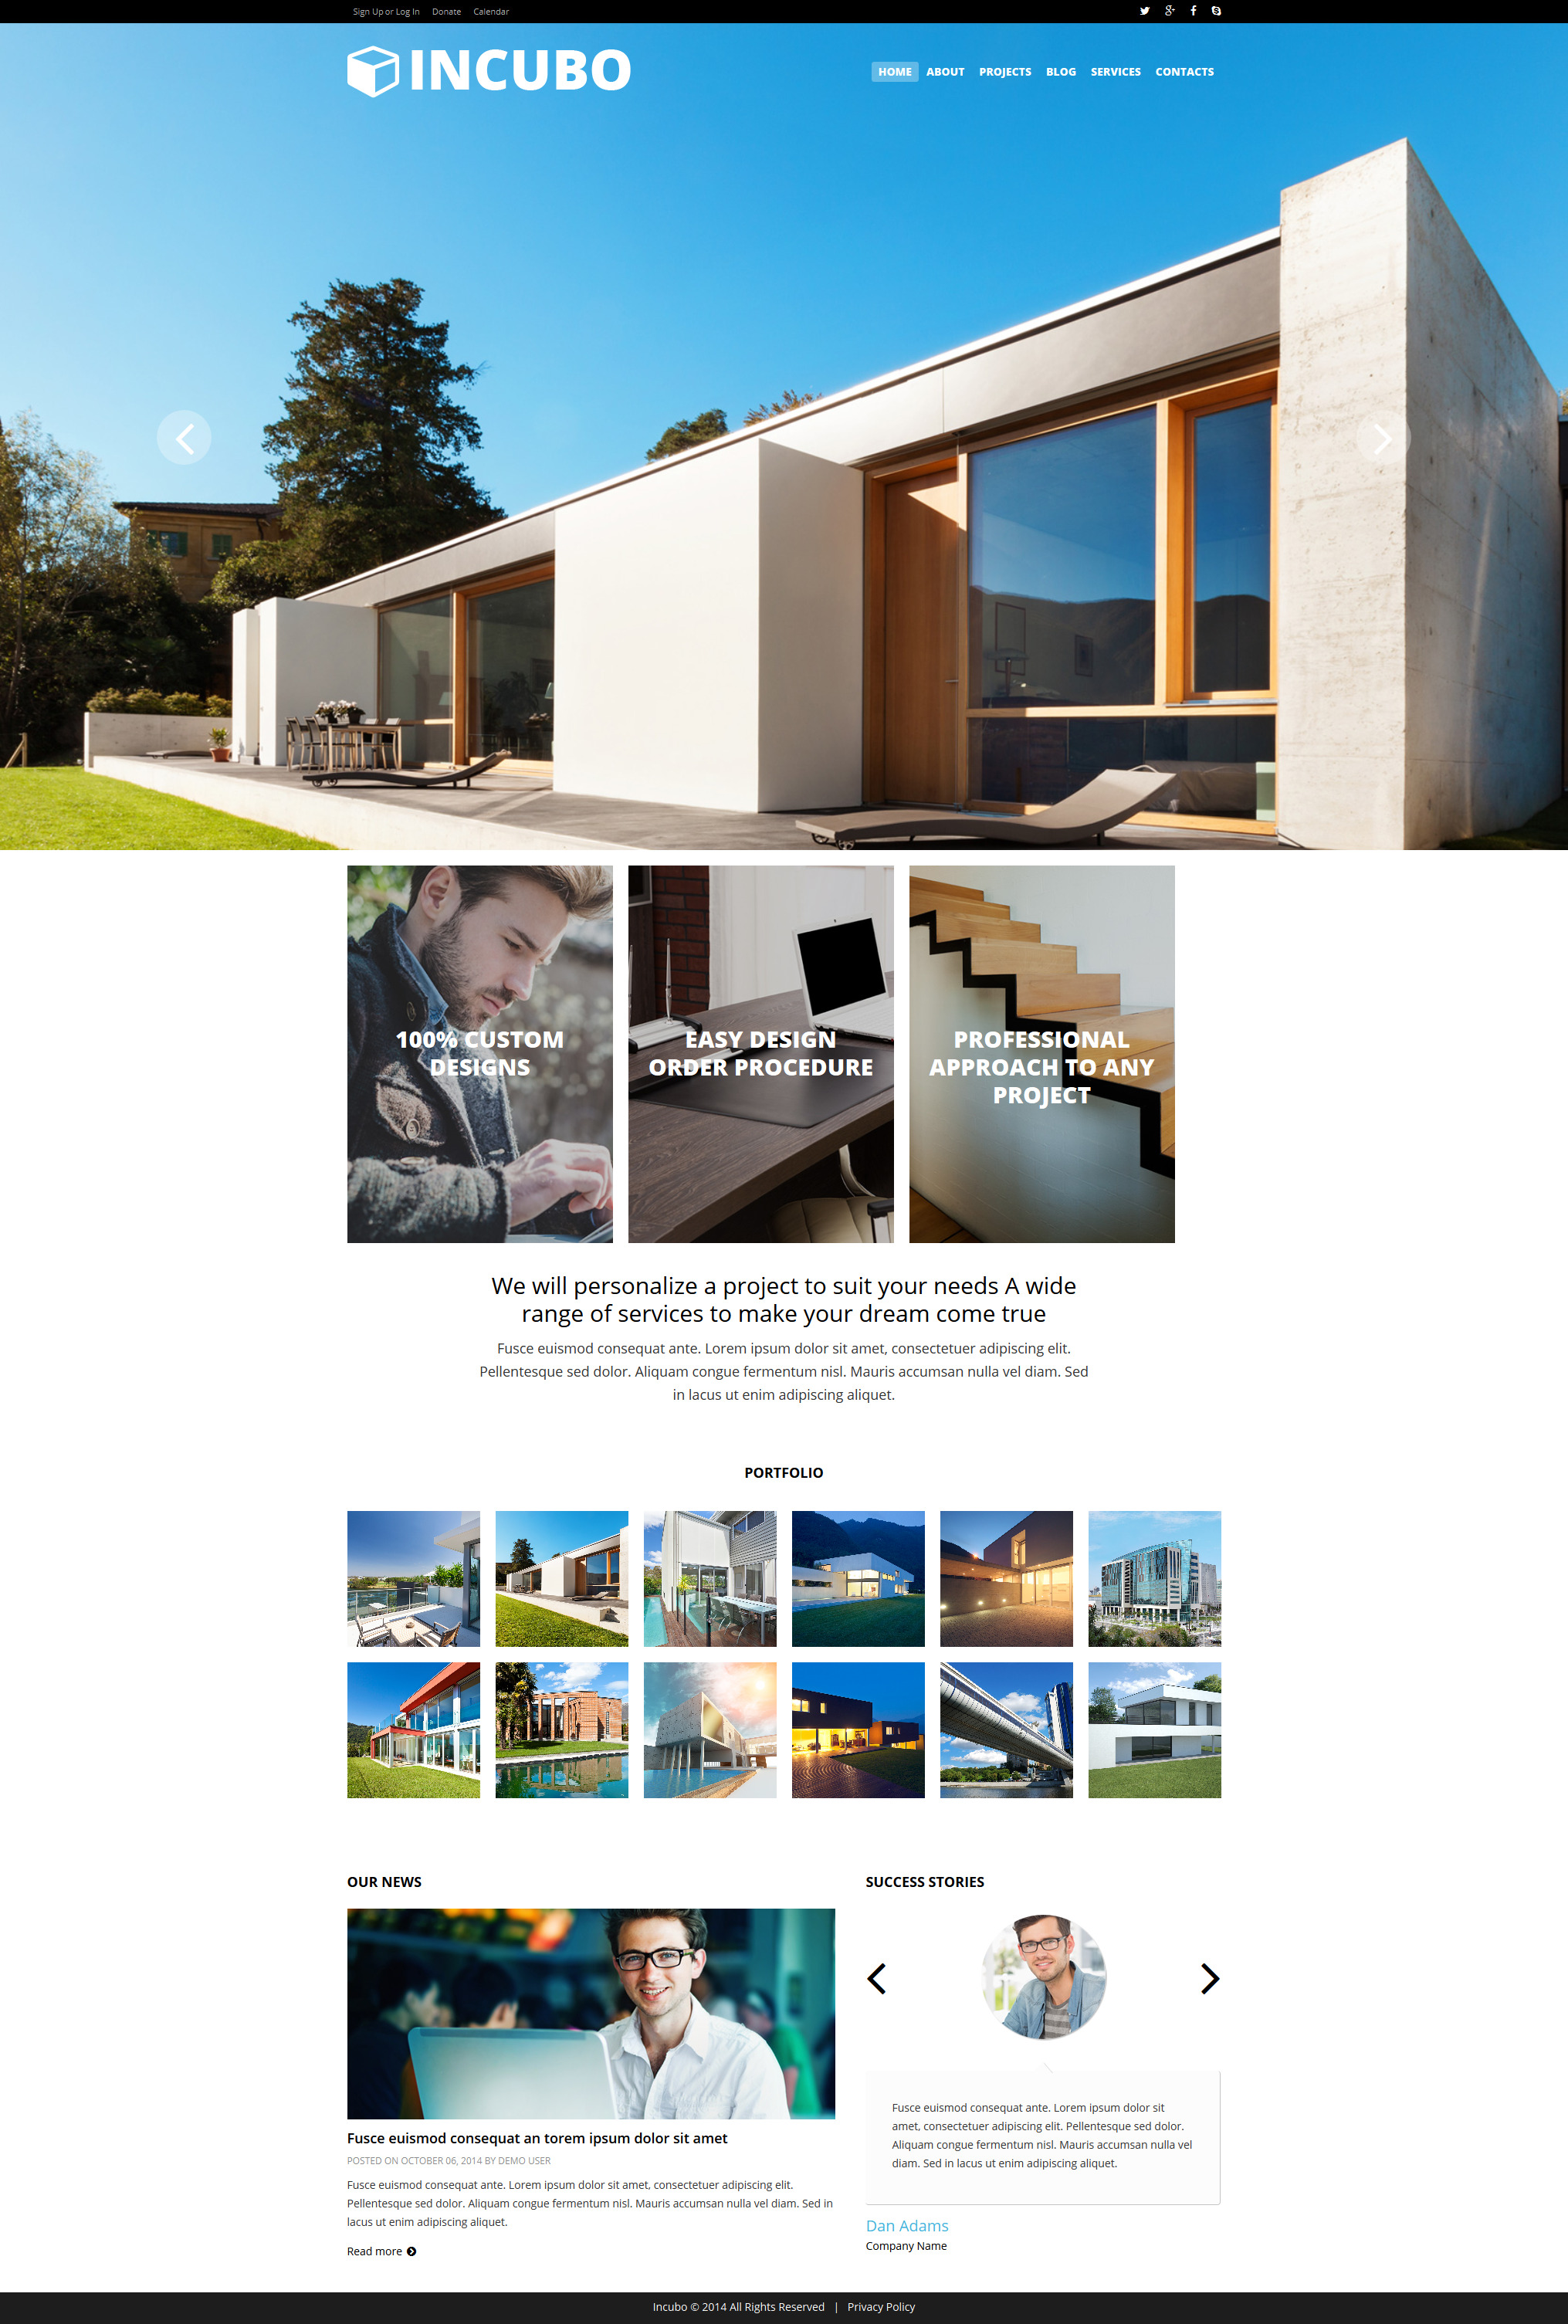Viewport: 1568px width, 2324px height.
Task: Click the left carousel navigation arrow
Action: click(182, 438)
